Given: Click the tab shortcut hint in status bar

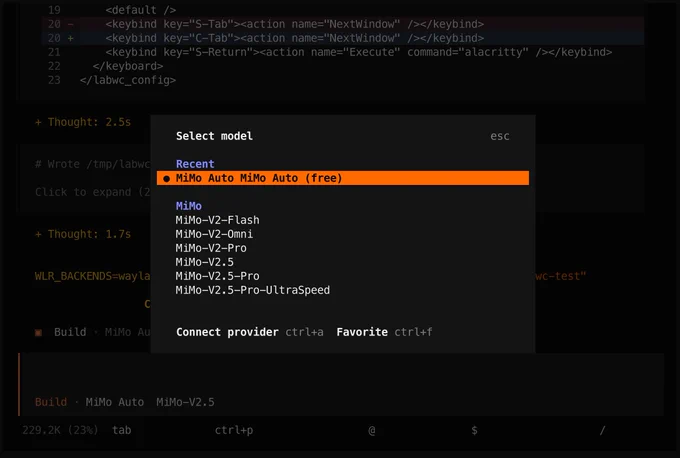Looking at the screenshot, I should pos(121,430).
